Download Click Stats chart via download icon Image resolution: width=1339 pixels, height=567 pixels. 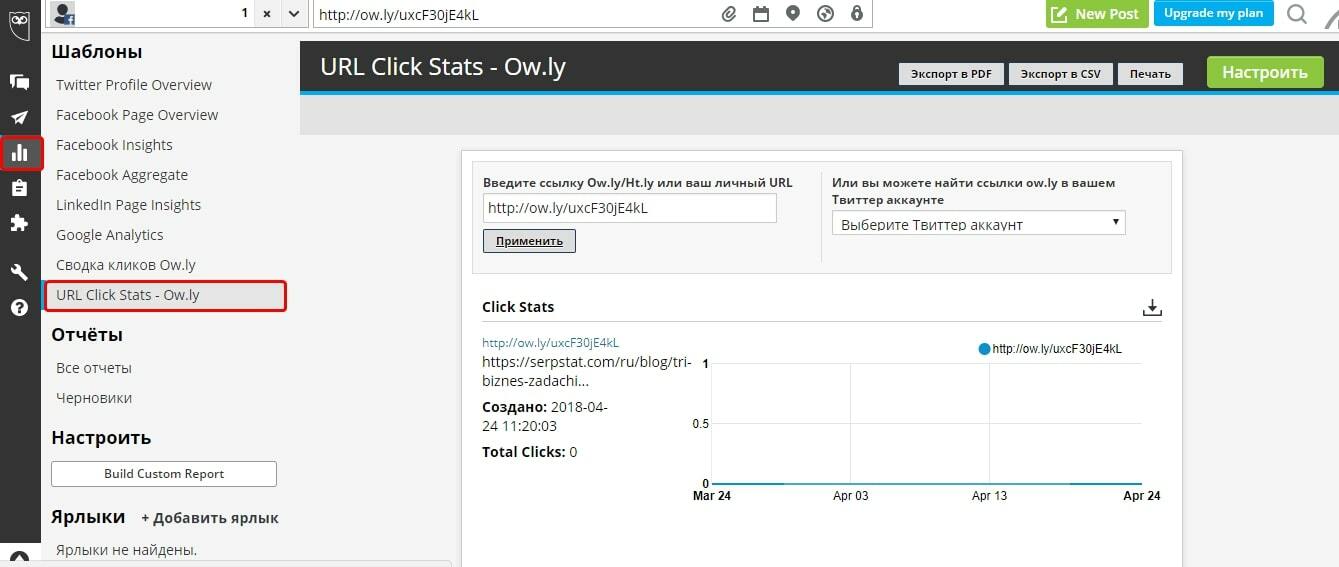click(x=1152, y=307)
